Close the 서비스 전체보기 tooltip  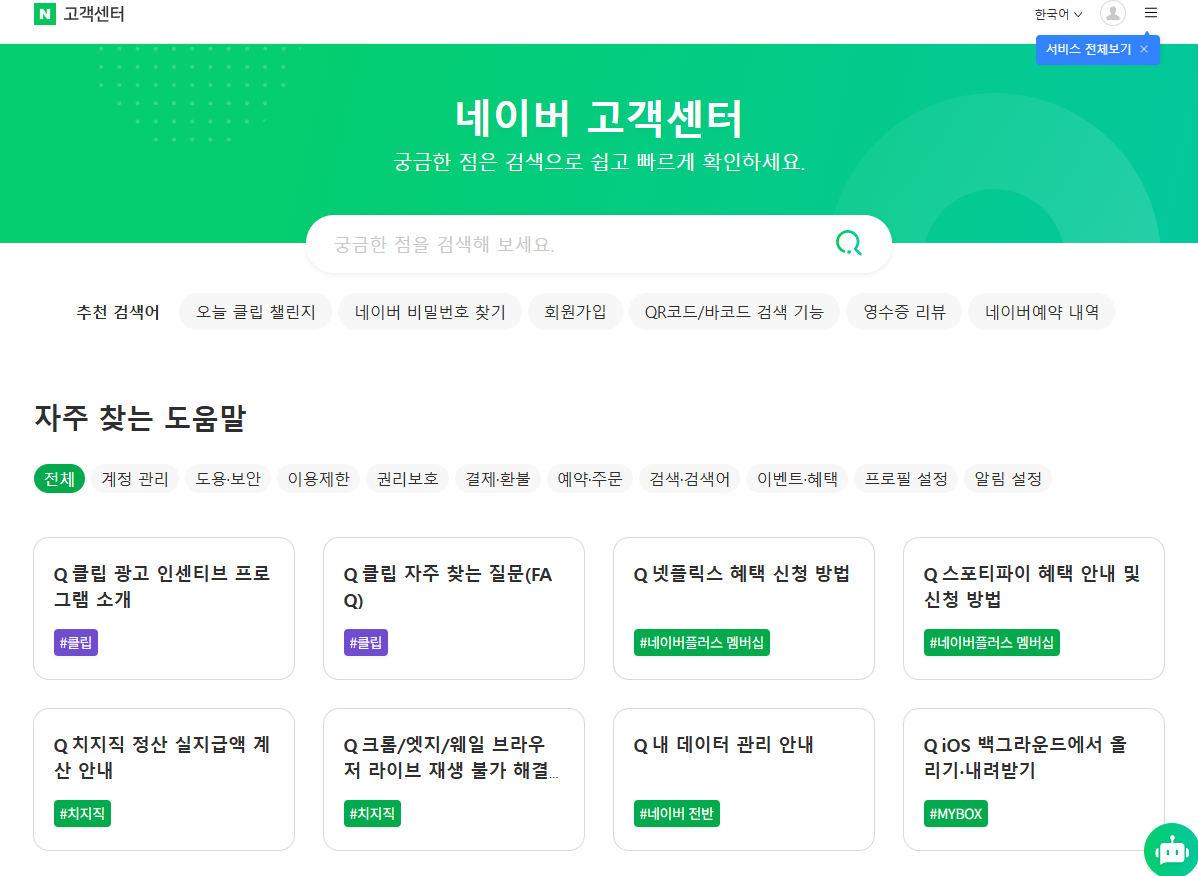tap(1144, 49)
